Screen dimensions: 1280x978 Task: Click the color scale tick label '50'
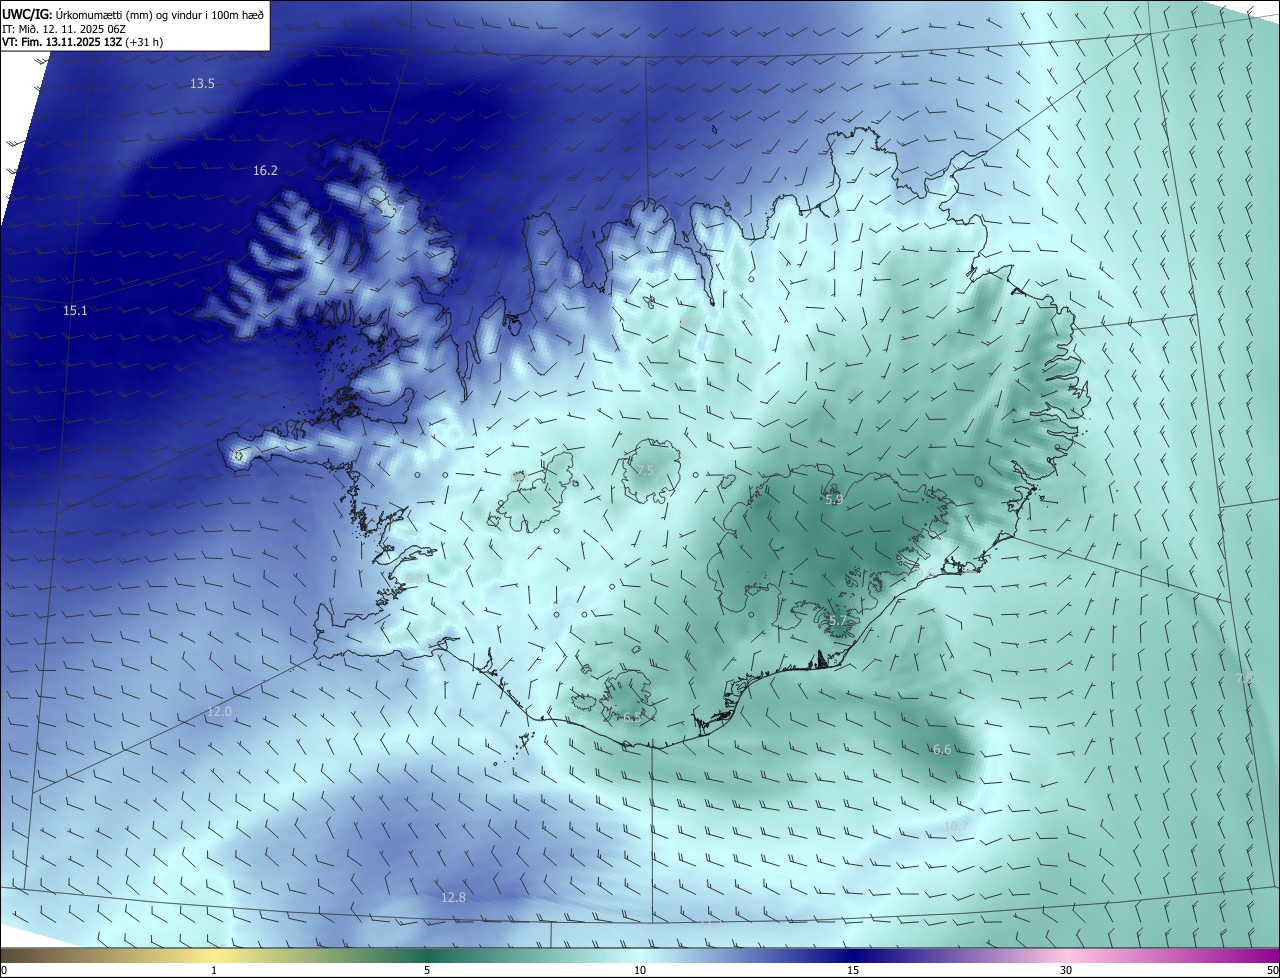click(1272, 970)
